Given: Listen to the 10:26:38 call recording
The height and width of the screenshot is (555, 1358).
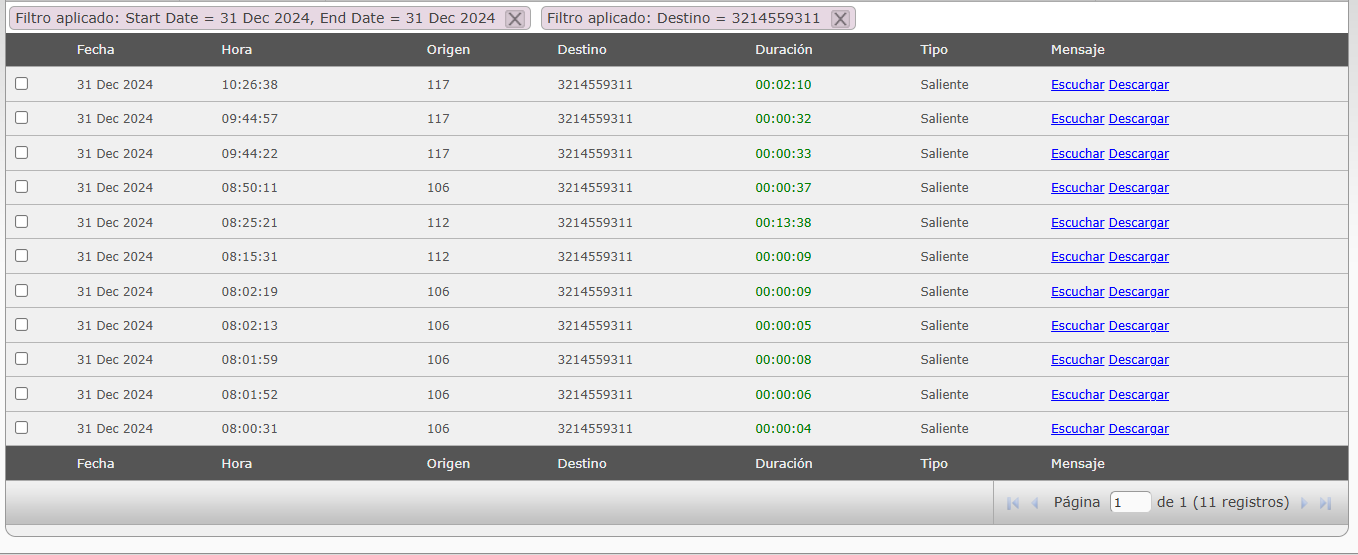Looking at the screenshot, I should coord(1077,85).
